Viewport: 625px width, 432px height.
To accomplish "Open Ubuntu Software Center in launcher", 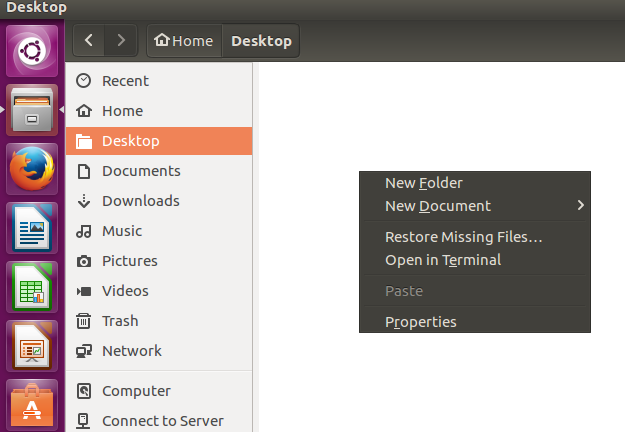I will [33, 403].
